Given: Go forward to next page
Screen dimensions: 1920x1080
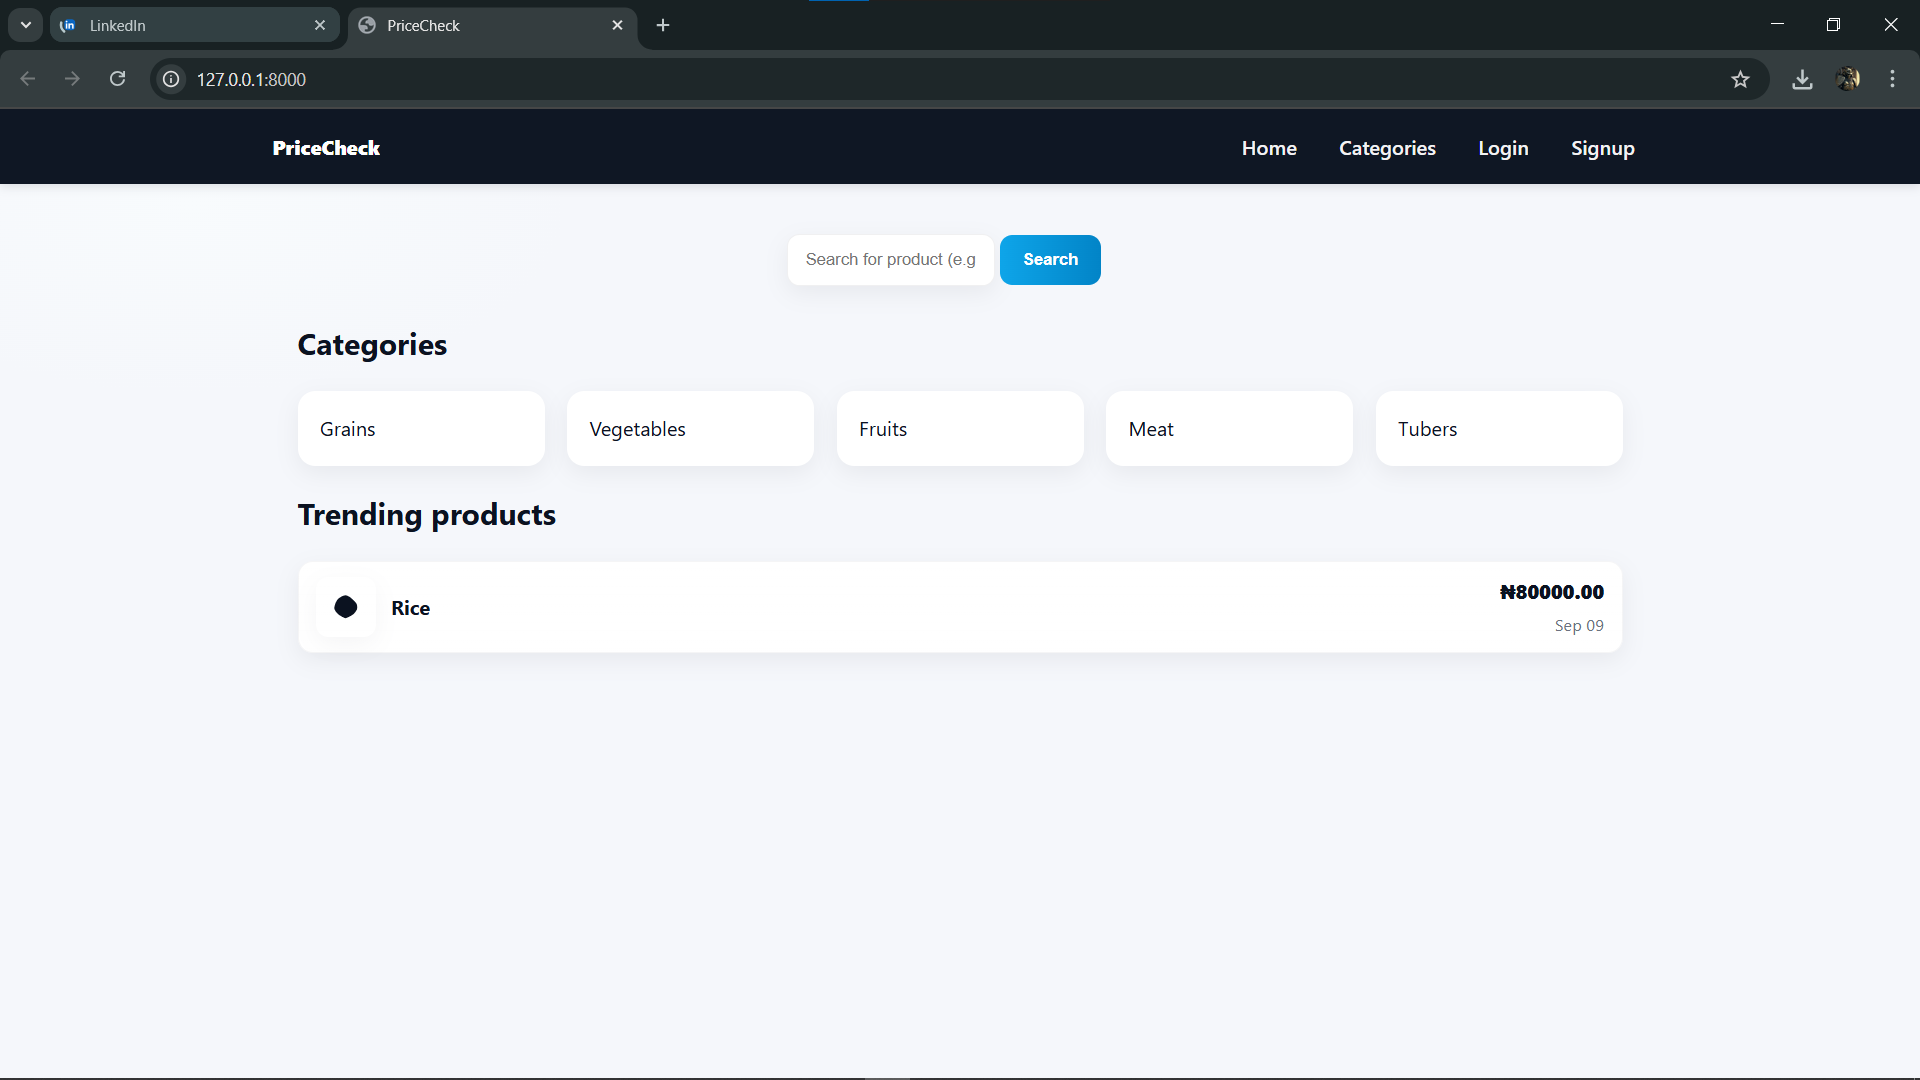Looking at the screenshot, I should [72, 79].
